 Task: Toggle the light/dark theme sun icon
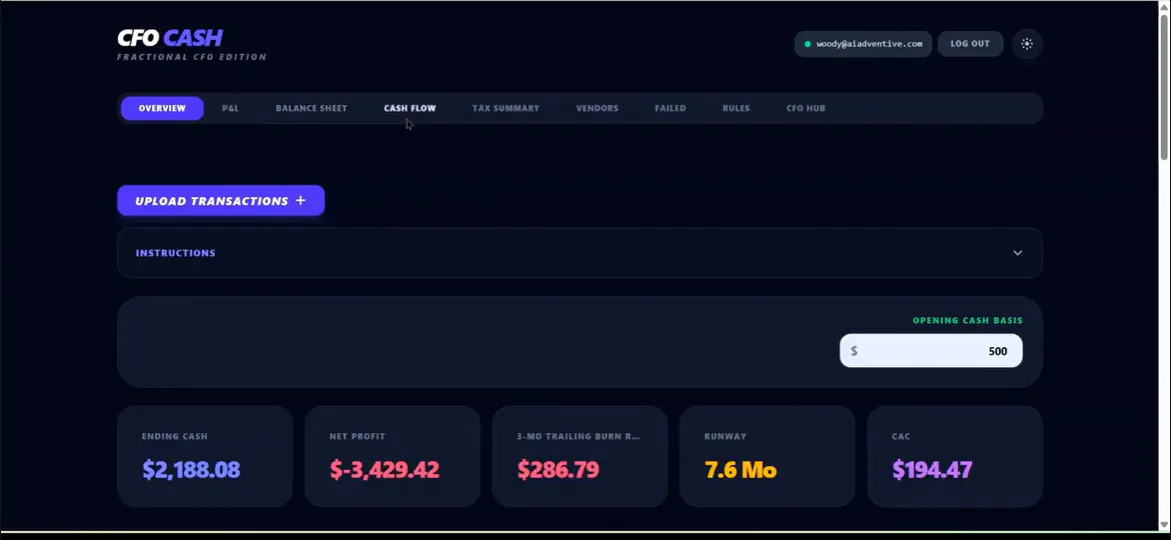(1027, 44)
